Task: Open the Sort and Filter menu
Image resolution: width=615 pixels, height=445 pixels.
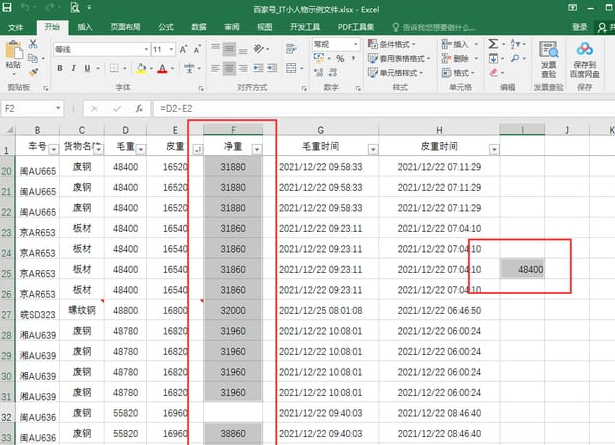Action: [x=515, y=44]
